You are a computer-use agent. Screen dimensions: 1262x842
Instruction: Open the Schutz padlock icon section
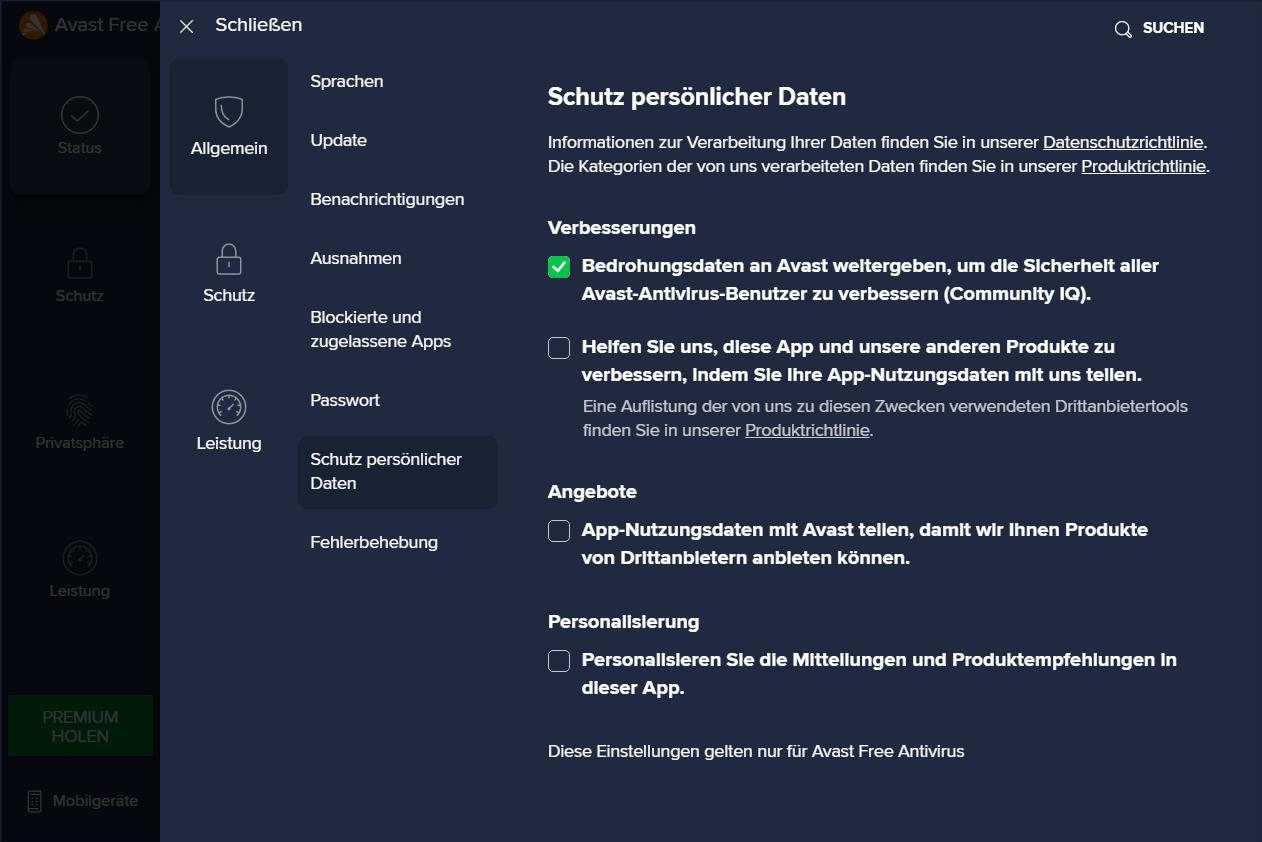229,259
